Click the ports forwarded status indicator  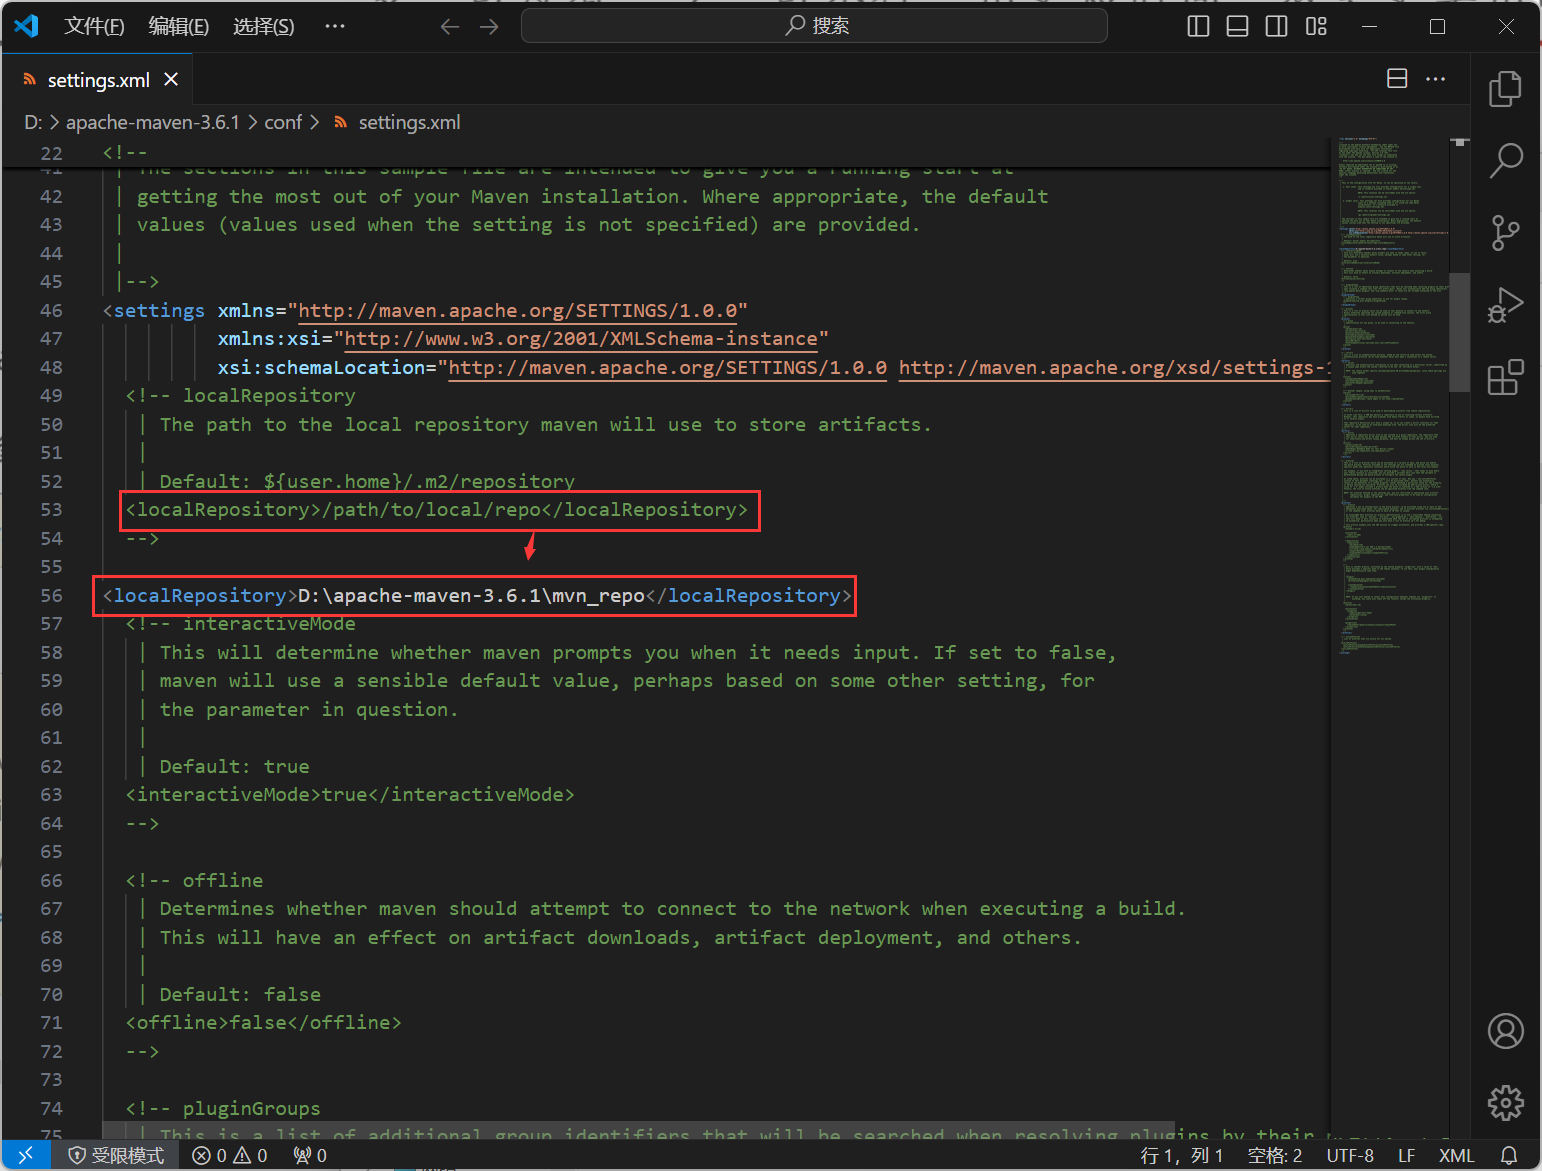tap(310, 1155)
